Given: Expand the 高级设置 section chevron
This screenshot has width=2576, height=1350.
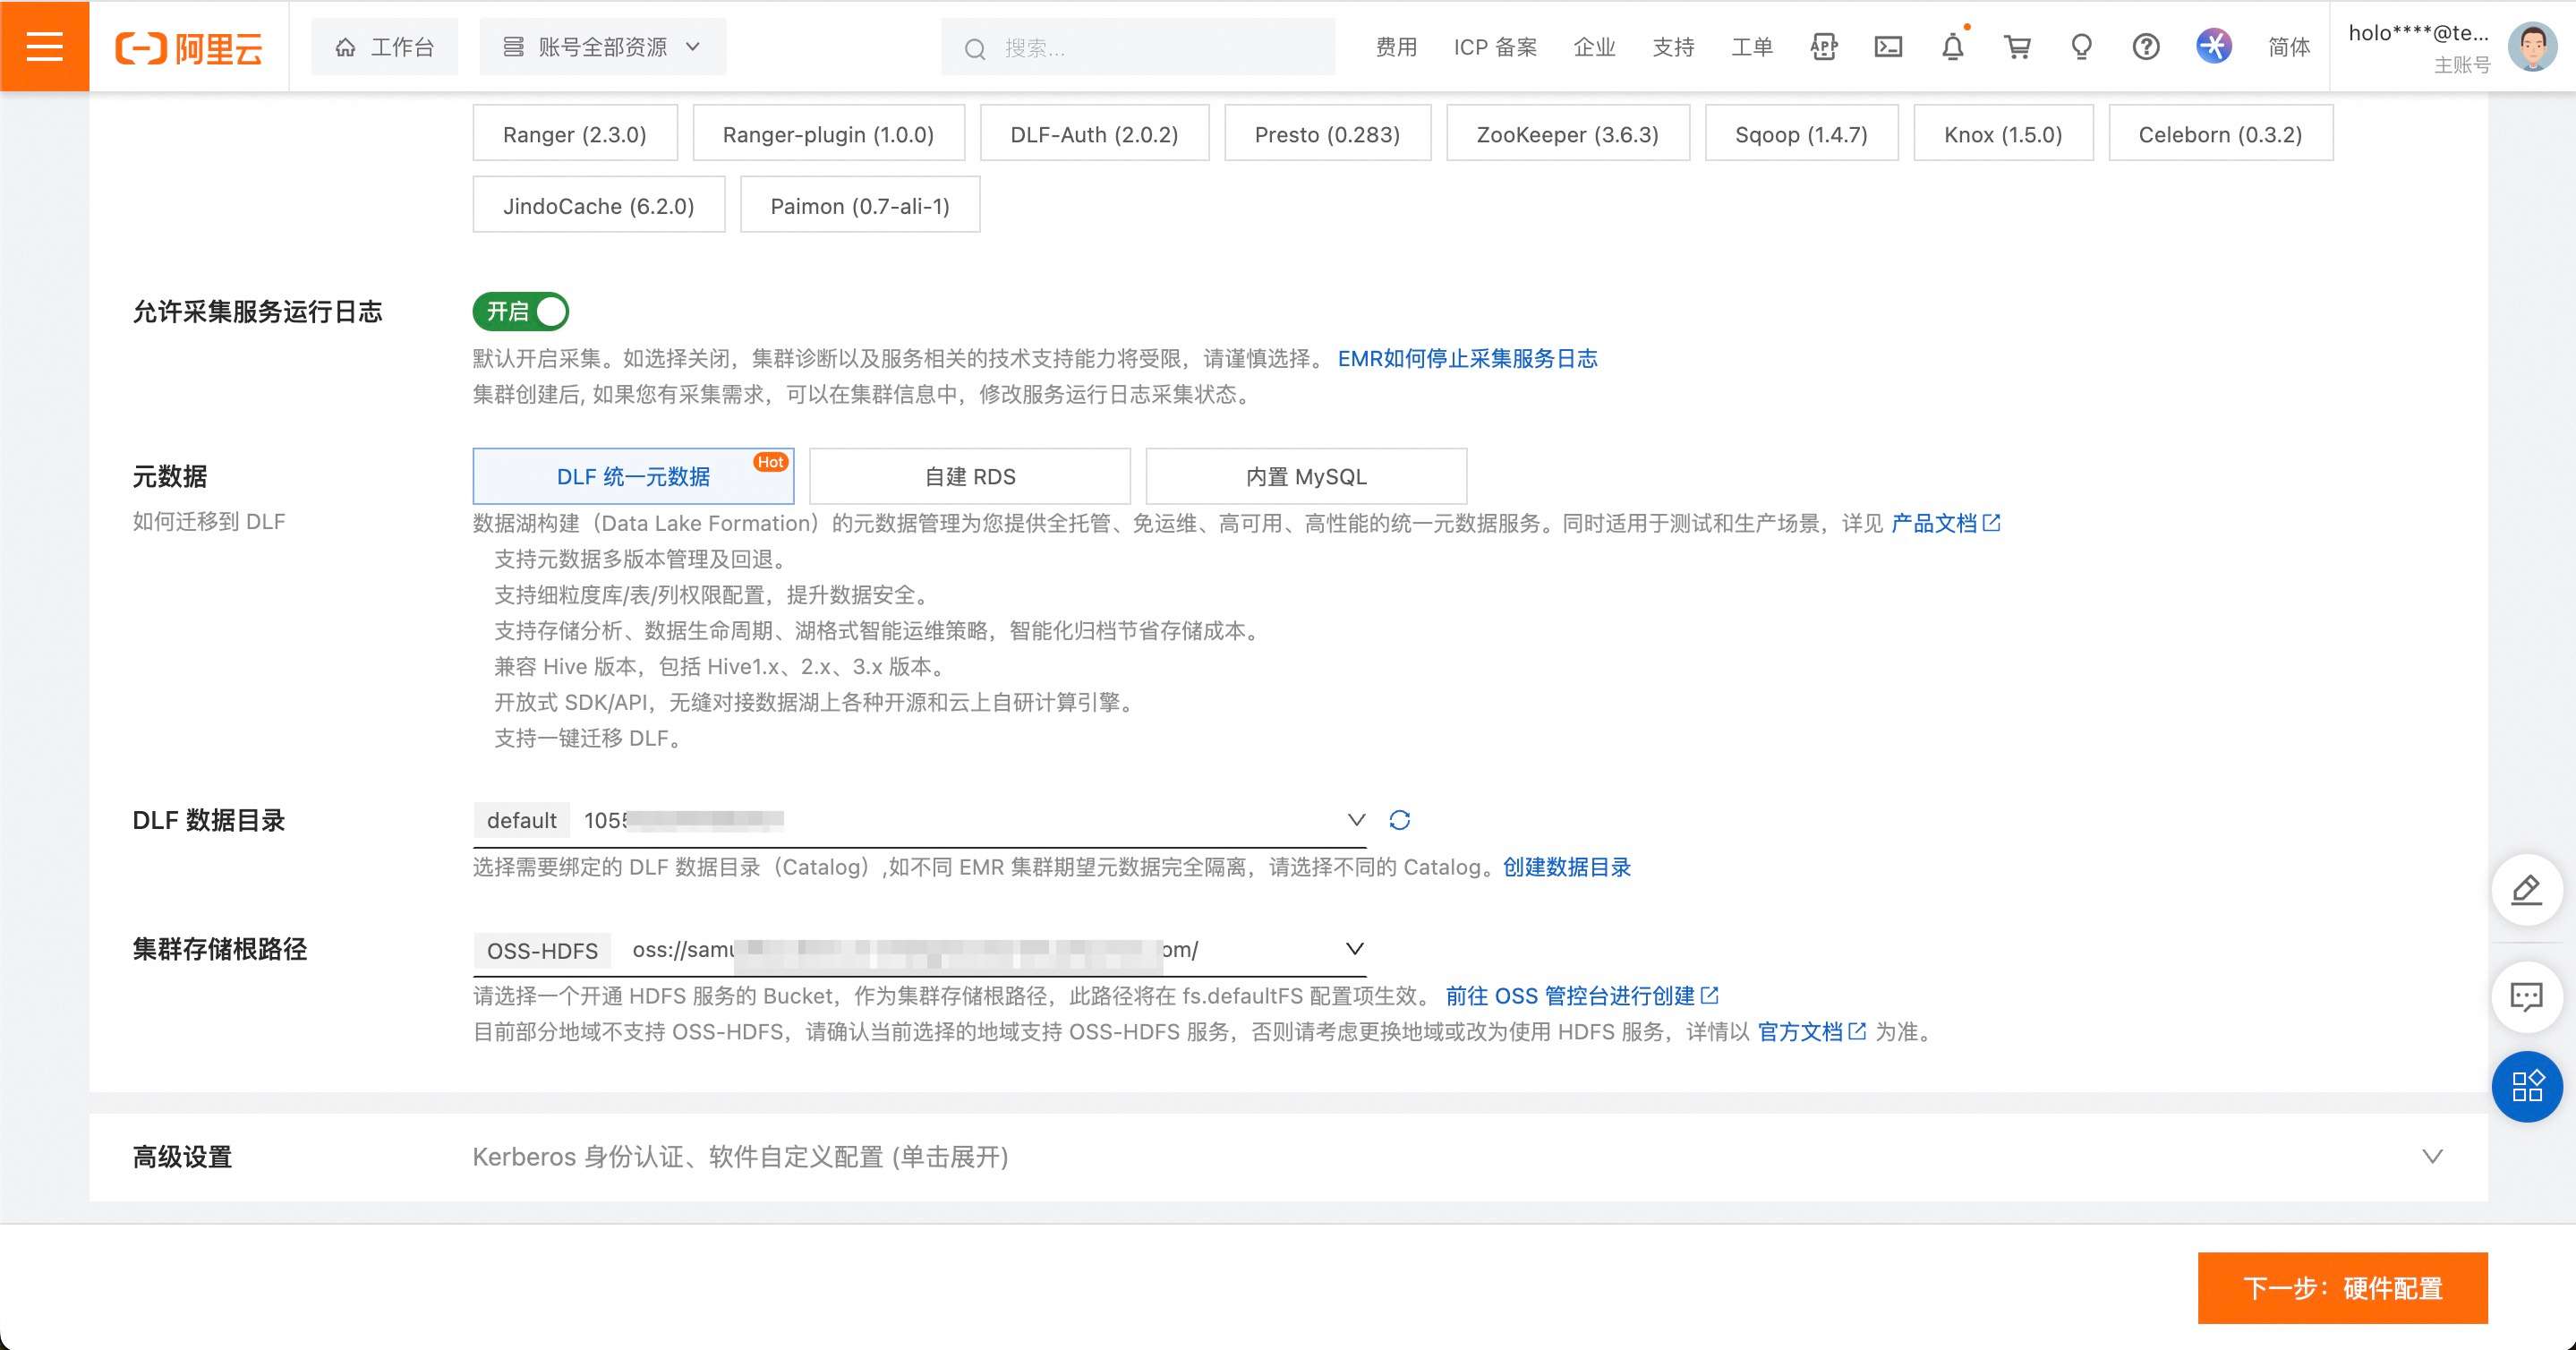Looking at the screenshot, I should [x=2432, y=1156].
